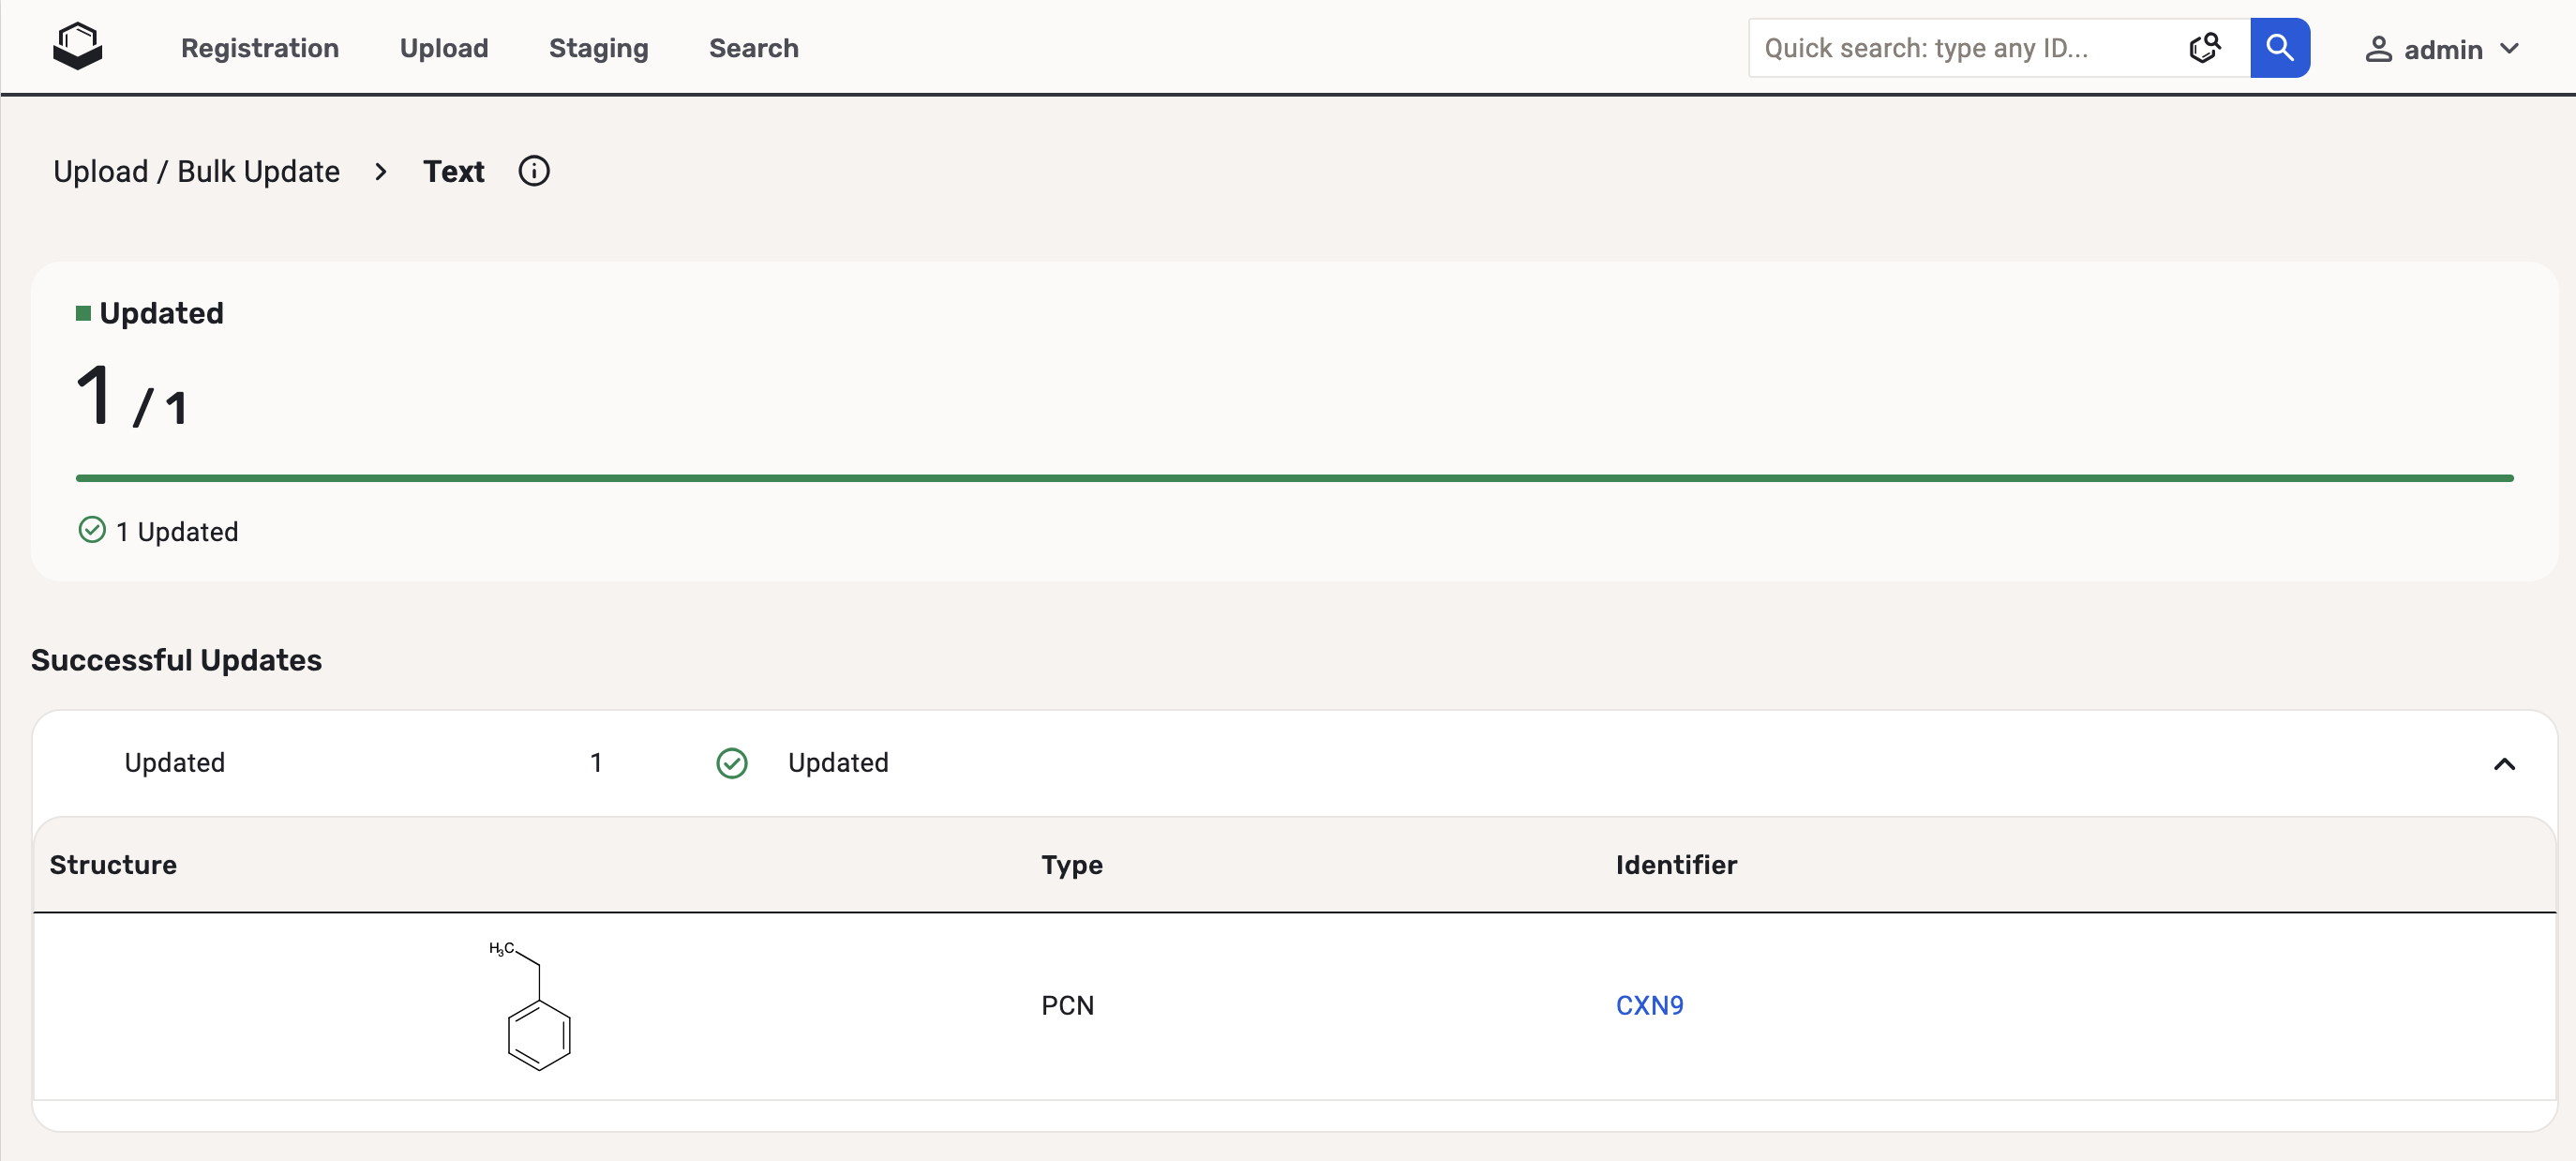Focus the quick search ID field
Viewport: 2576px width, 1161px height.
point(1960,48)
